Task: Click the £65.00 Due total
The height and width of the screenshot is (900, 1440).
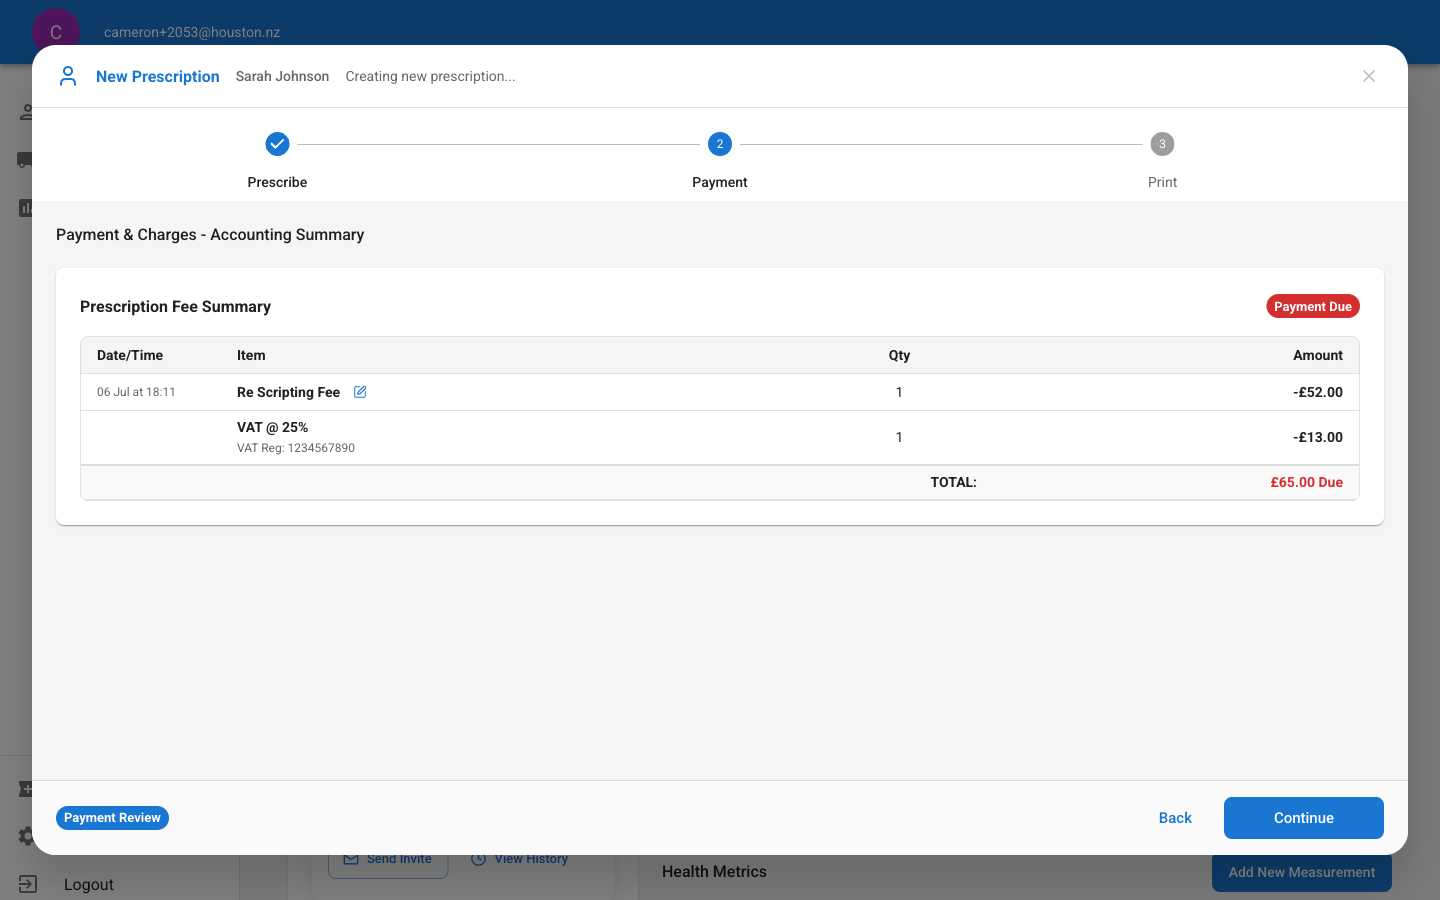Action: pyautogui.click(x=1307, y=482)
